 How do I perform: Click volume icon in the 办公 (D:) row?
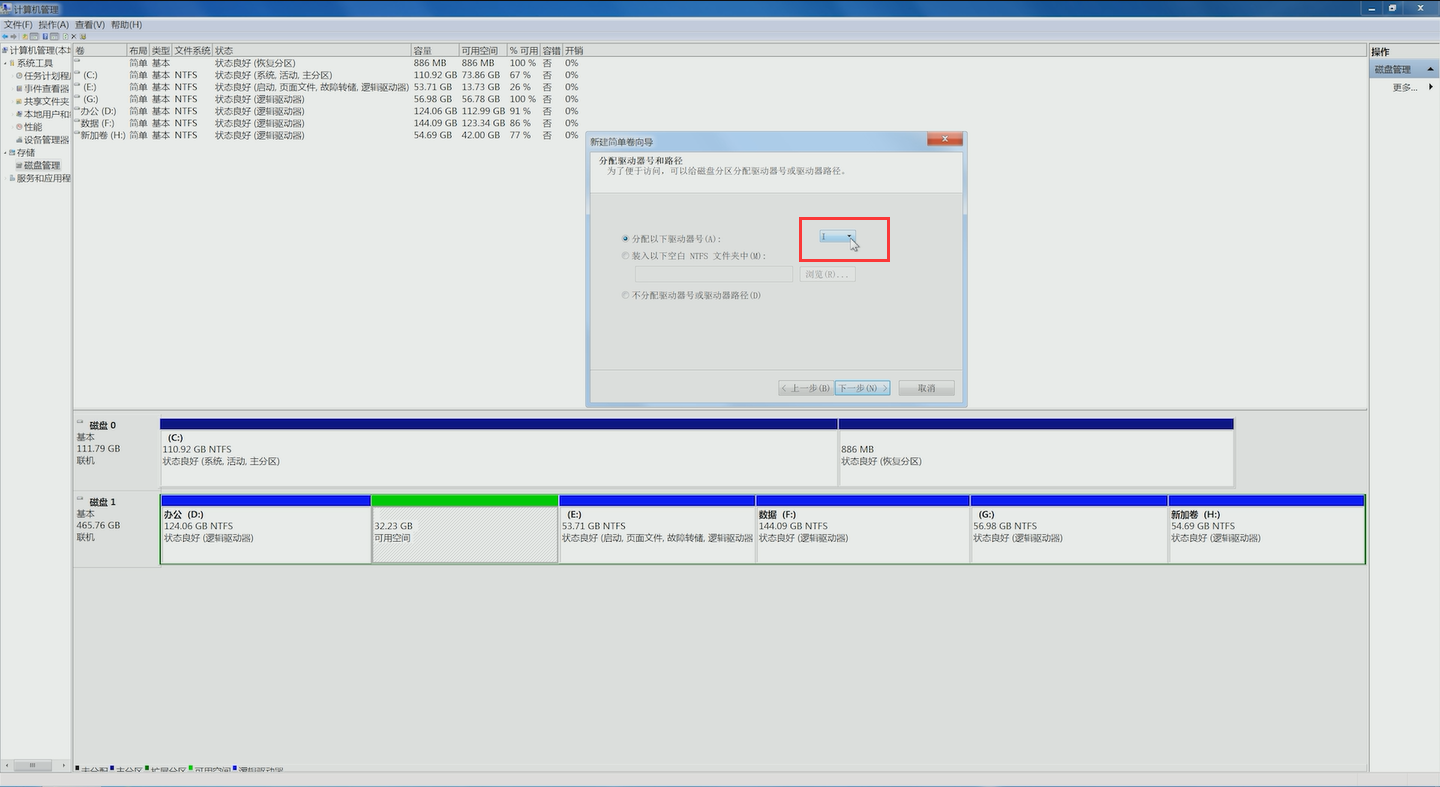(x=78, y=110)
